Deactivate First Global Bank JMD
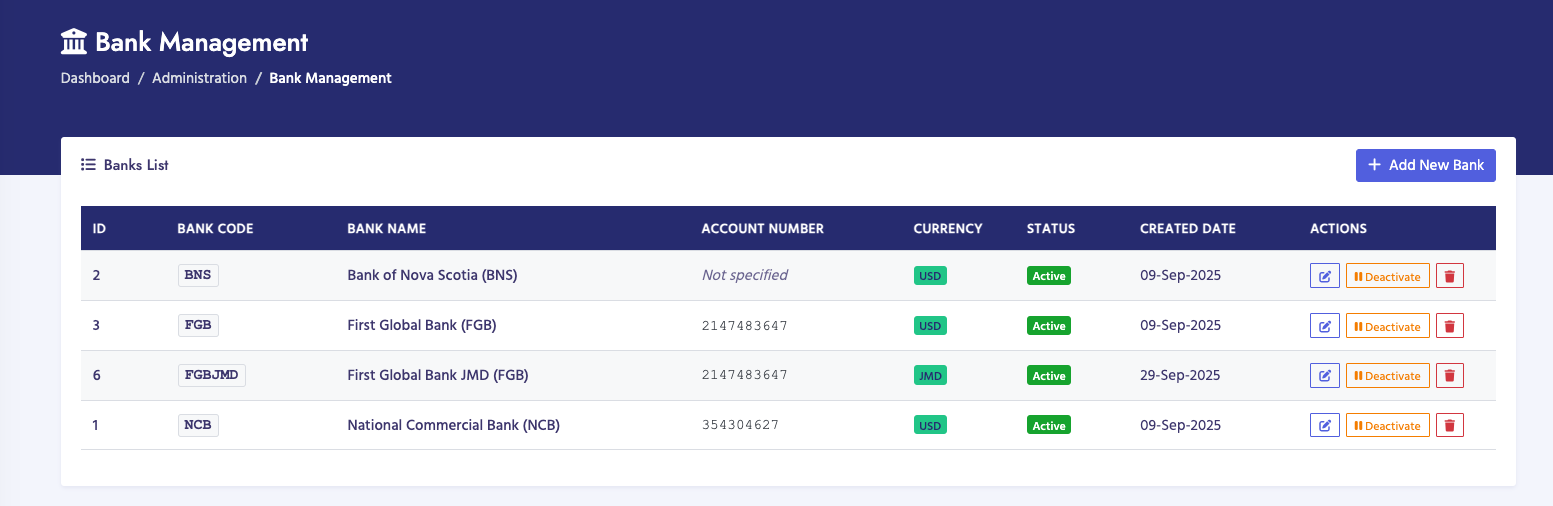The image size is (1553, 506). (1387, 376)
